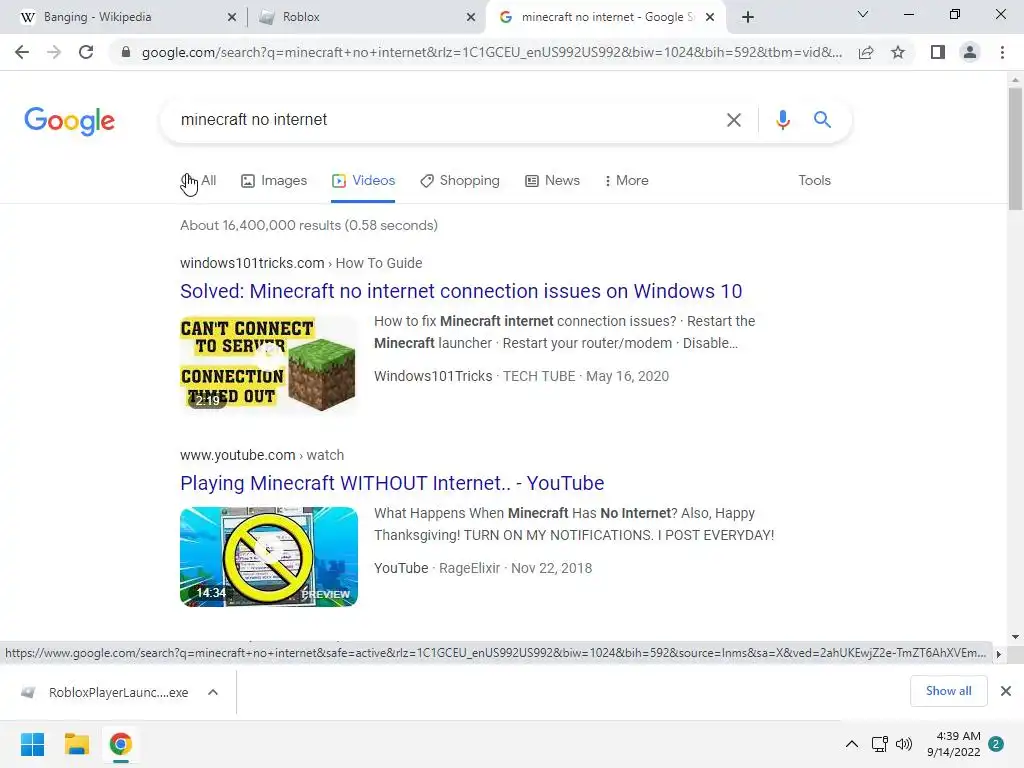Close the minecraft no internet tab

point(710,17)
